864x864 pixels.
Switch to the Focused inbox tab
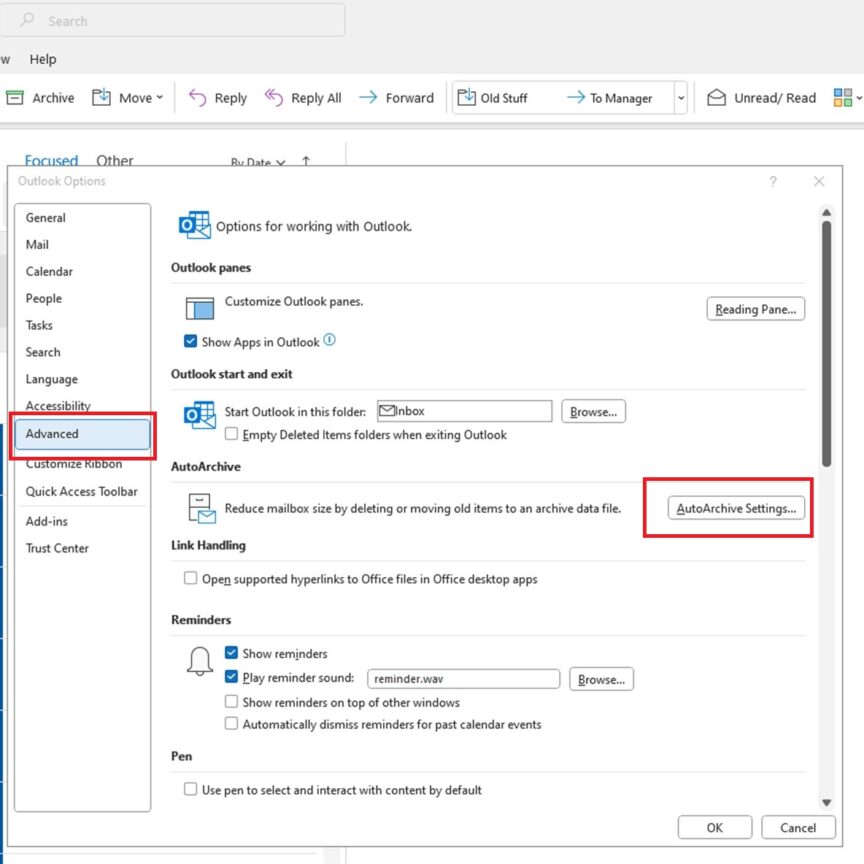51,160
